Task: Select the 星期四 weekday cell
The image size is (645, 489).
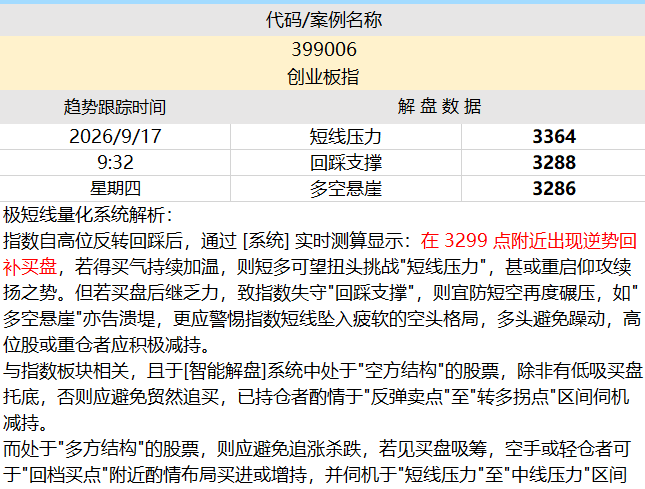Action: (115, 188)
